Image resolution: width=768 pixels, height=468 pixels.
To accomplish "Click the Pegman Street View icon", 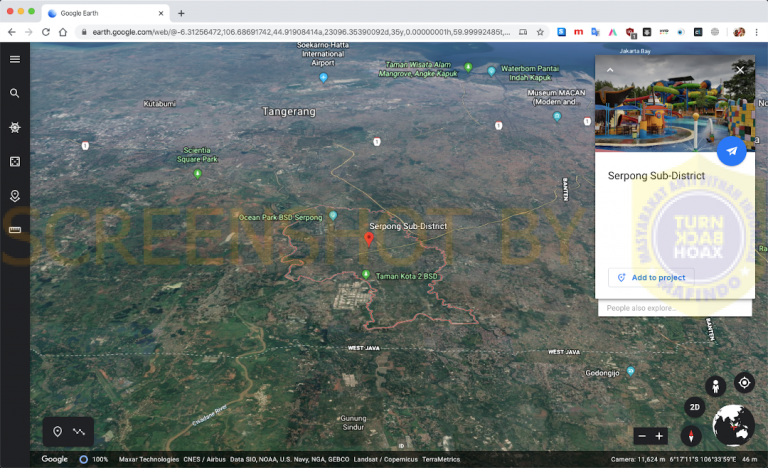I will pyautogui.click(x=715, y=386).
